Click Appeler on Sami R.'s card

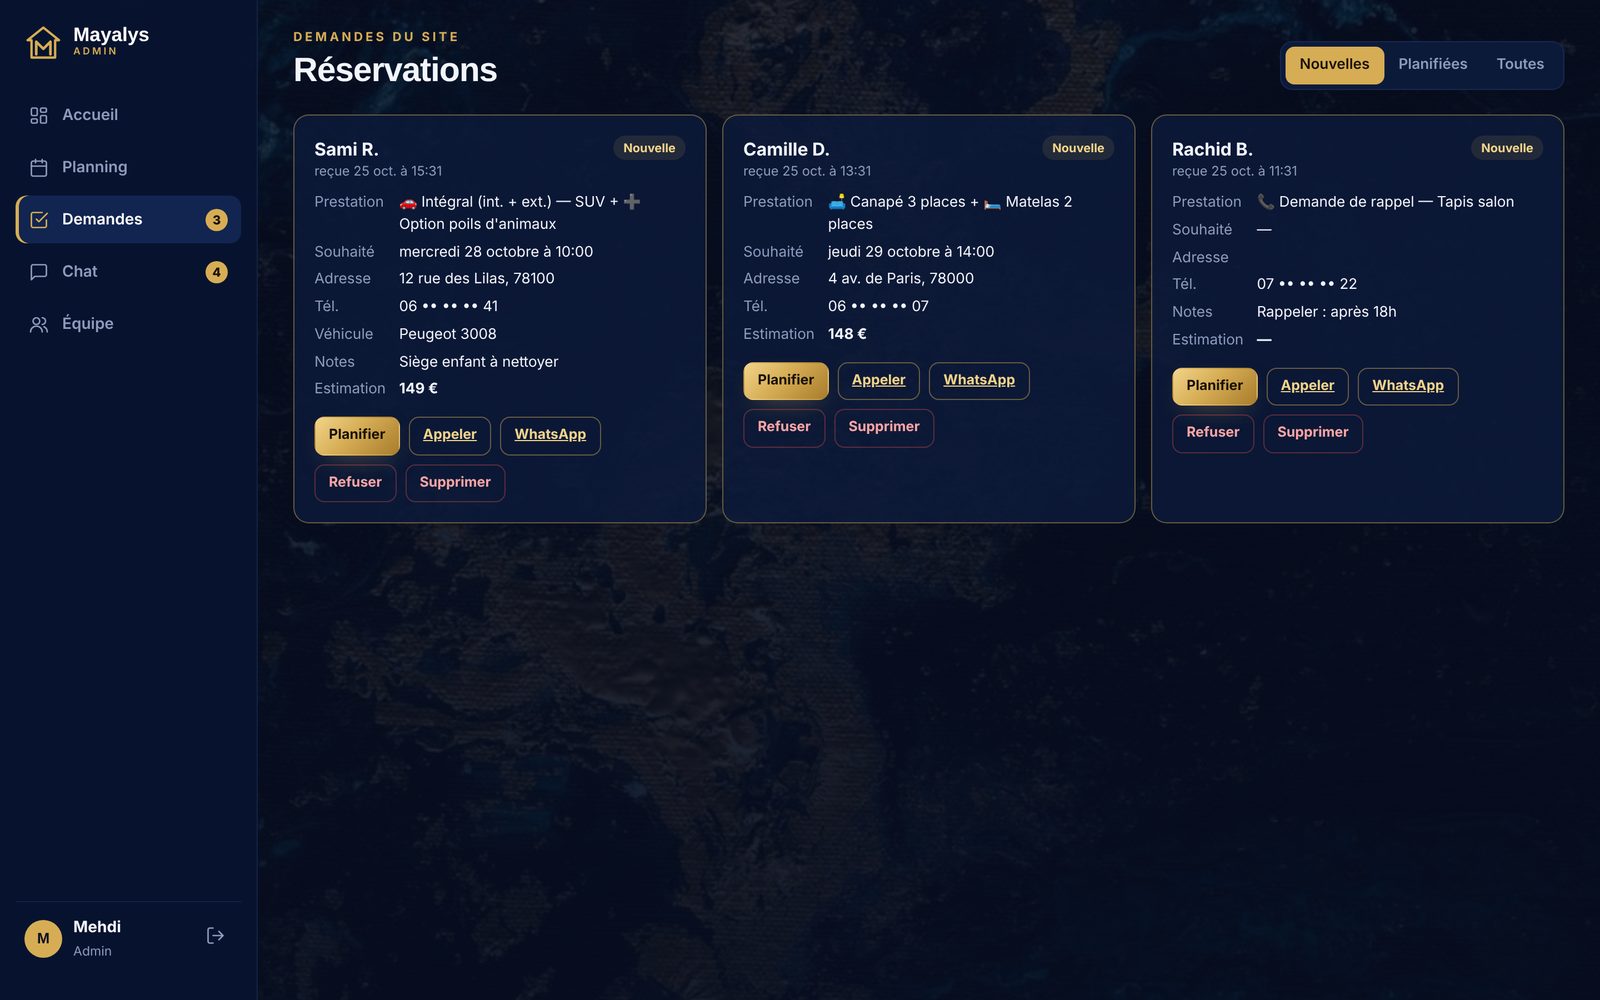450,435
